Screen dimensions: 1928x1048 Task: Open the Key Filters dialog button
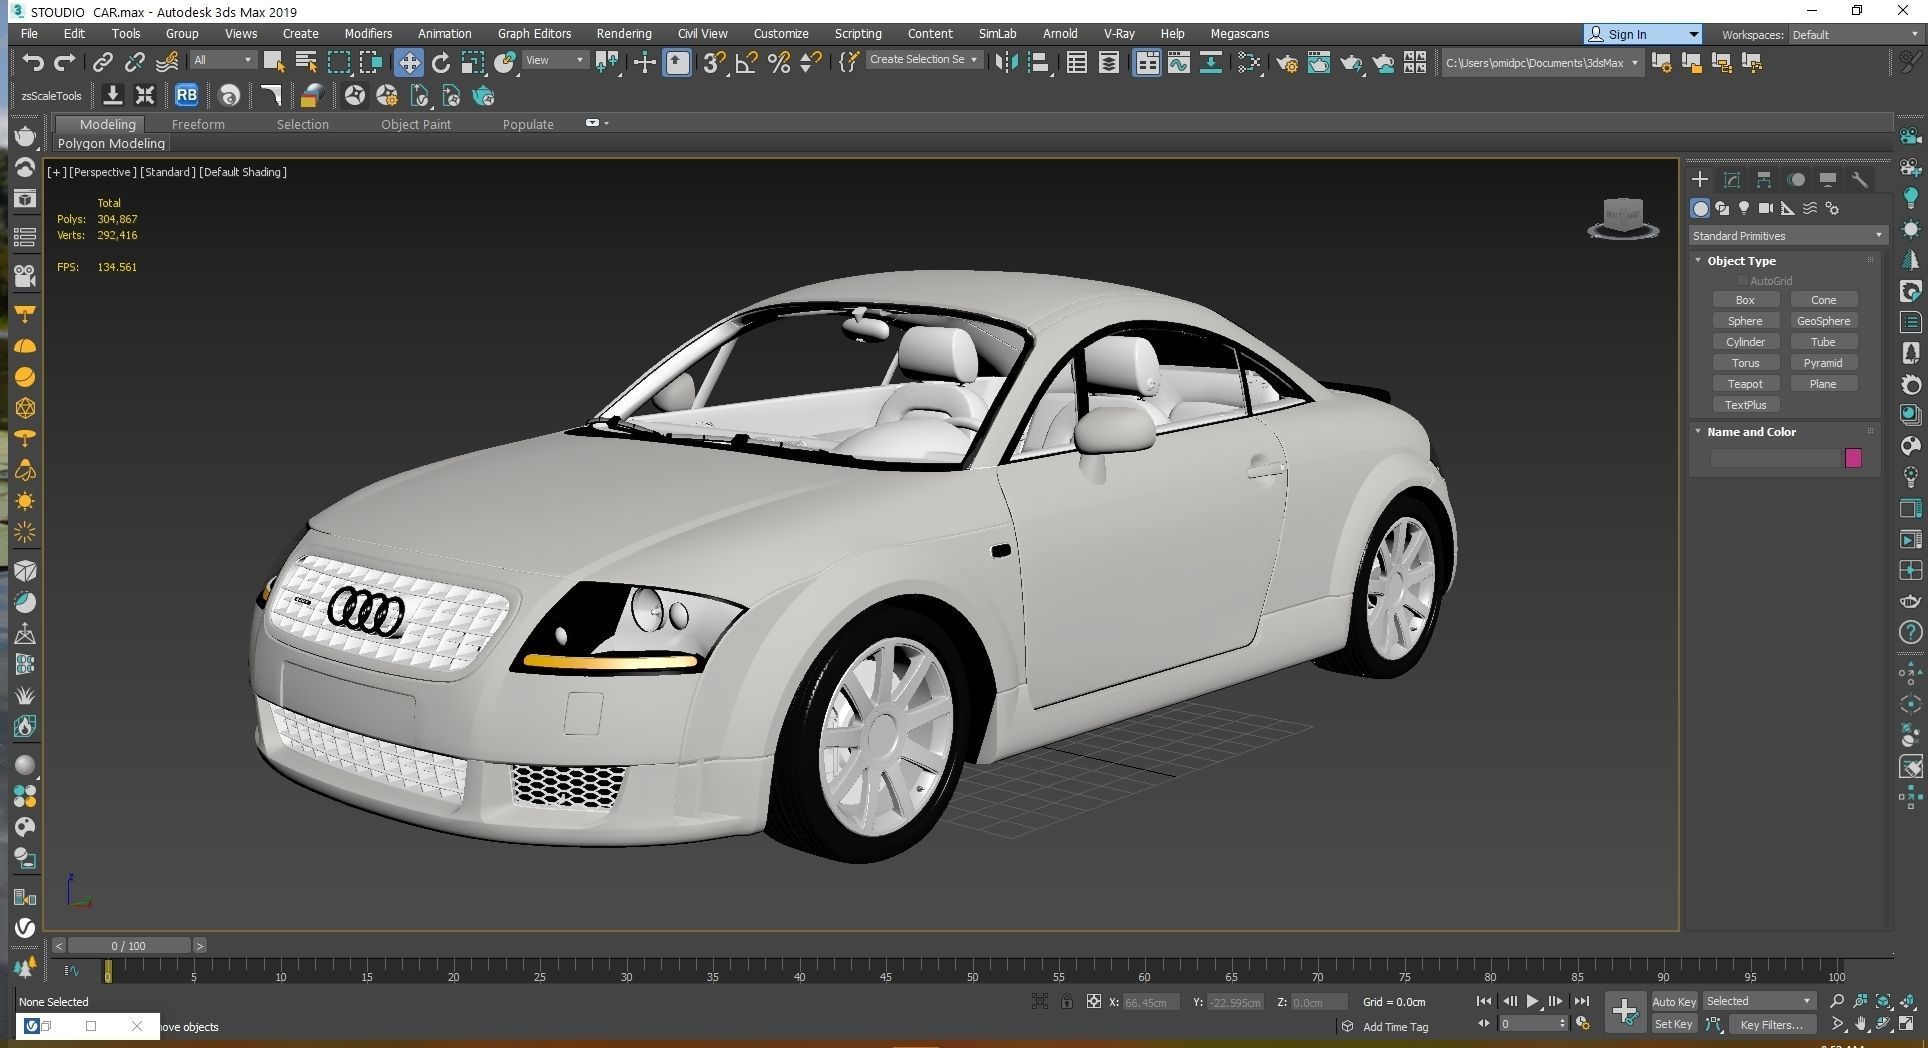click(1771, 1024)
